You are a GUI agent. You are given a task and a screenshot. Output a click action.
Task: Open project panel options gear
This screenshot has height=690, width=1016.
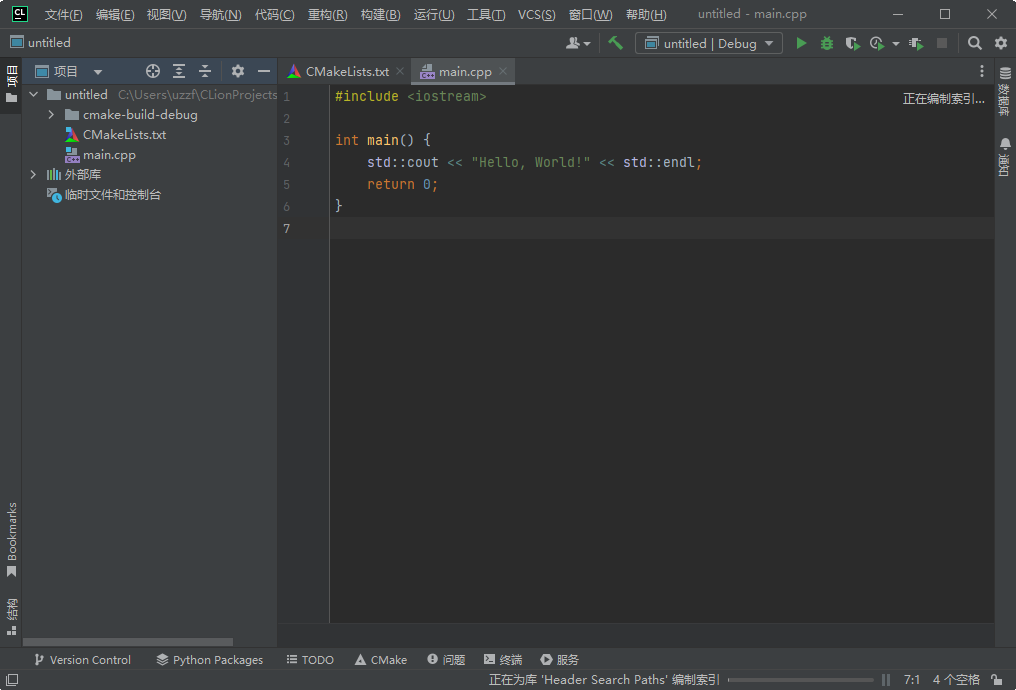point(238,71)
